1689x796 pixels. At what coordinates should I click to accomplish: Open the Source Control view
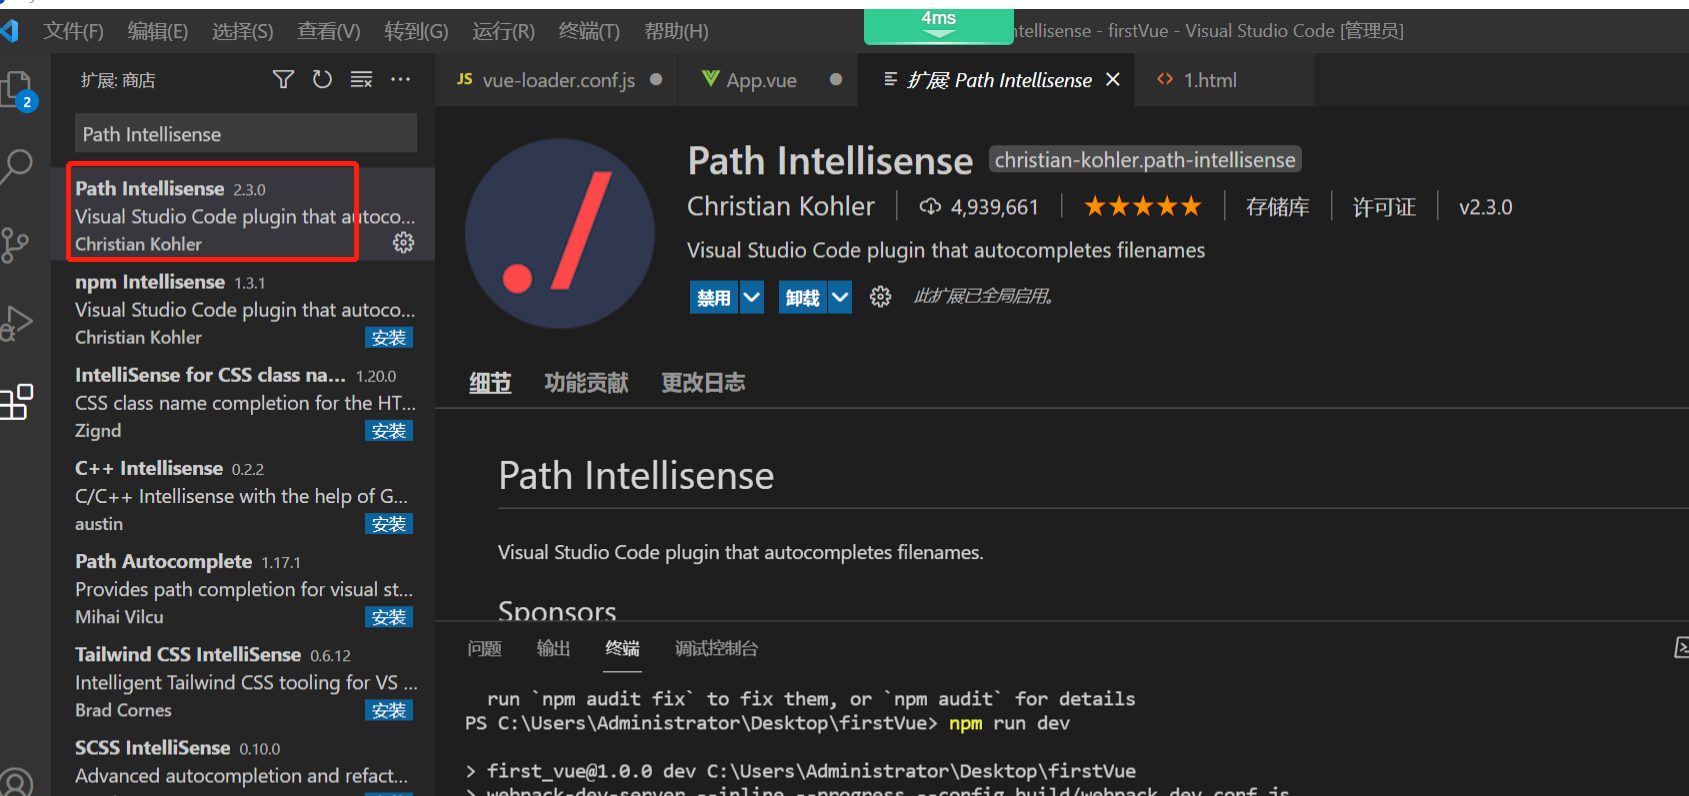pyautogui.click(x=14, y=244)
